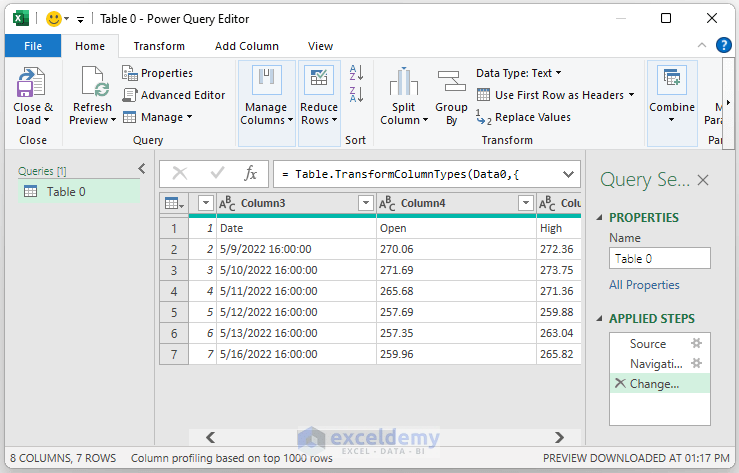Open Use First Row as Headers arrow

point(631,95)
